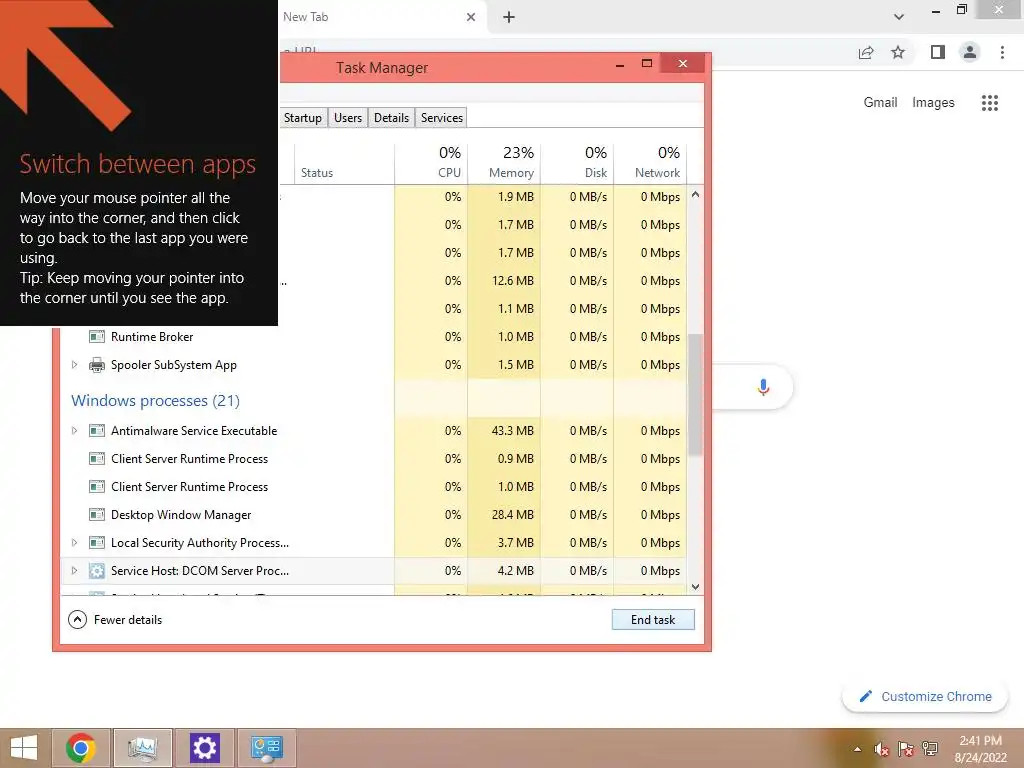Expand Spooler SubSystem App row

(x=74, y=364)
